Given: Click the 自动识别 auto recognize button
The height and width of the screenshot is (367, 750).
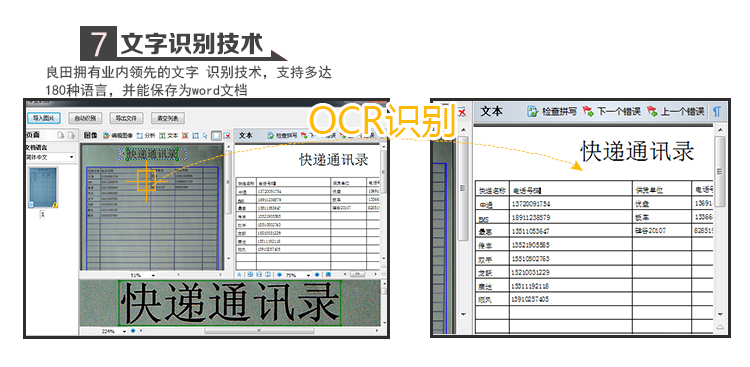Looking at the screenshot, I should 85,118.
